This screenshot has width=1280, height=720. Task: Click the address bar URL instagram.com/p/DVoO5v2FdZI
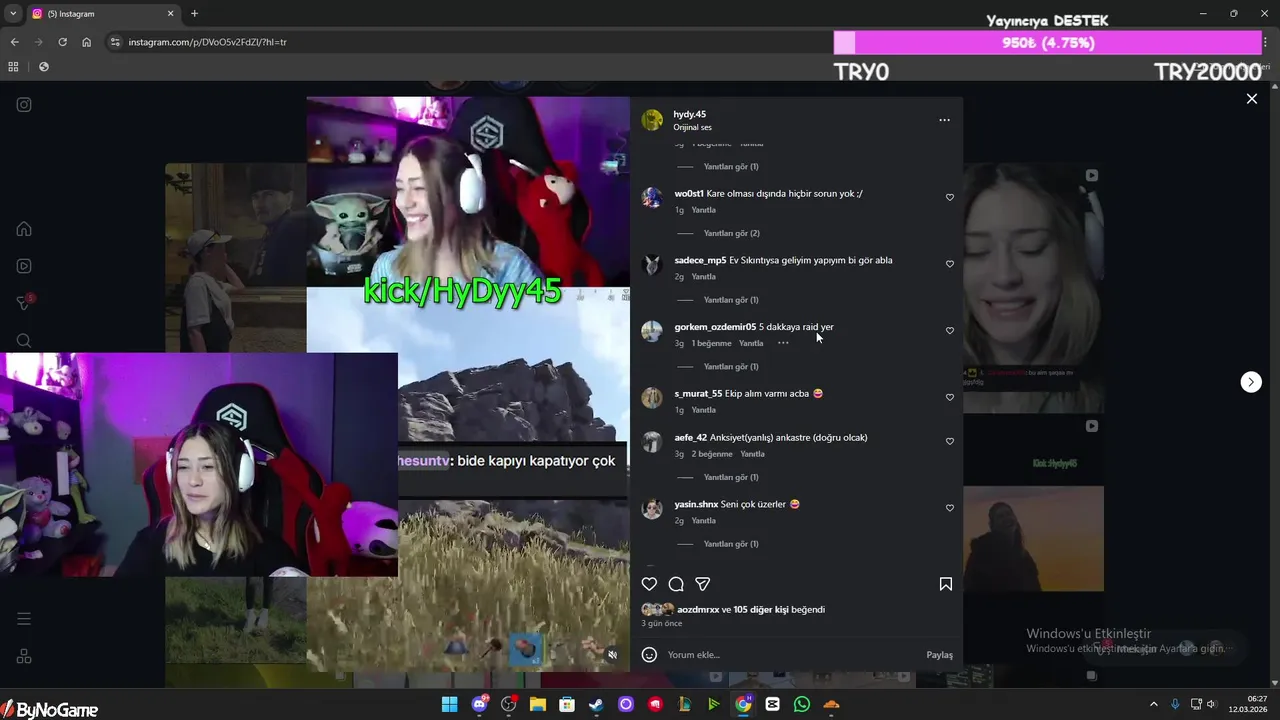click(x=207, y=42)
